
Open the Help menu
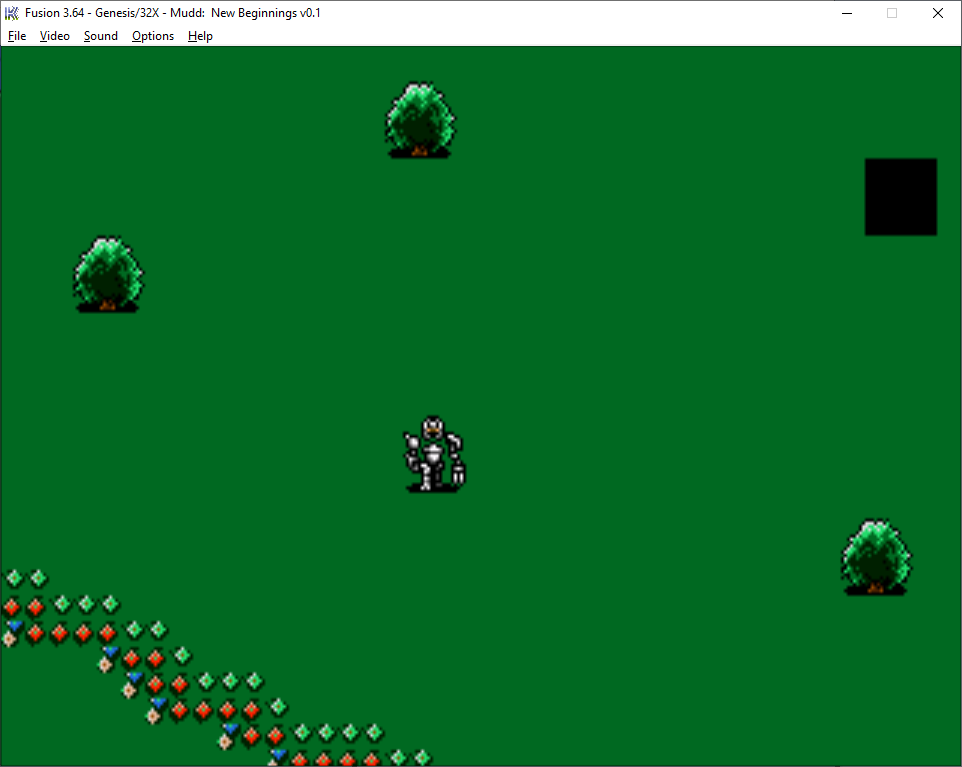click(x=200, y=36)
